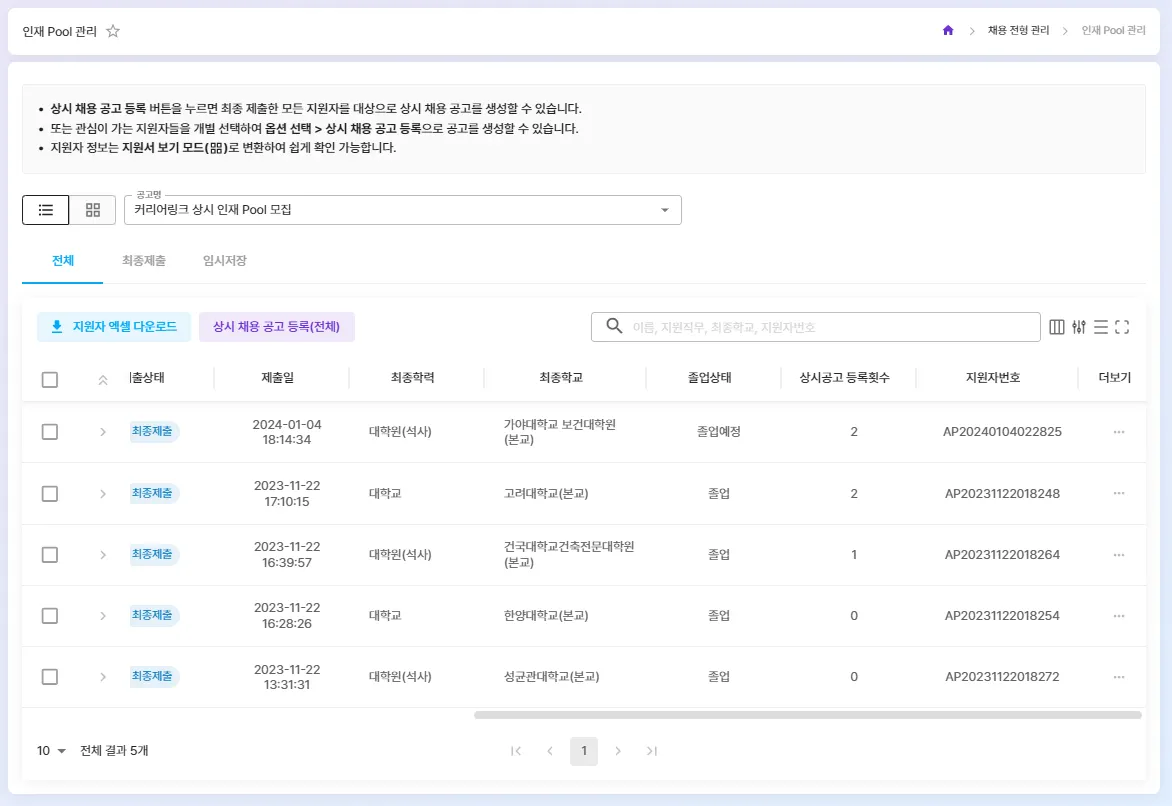This screenshot has width=1172, height=806.
Task: Click 인재 Pool 관리 breadcrumb
Action: pos(1113,31)
